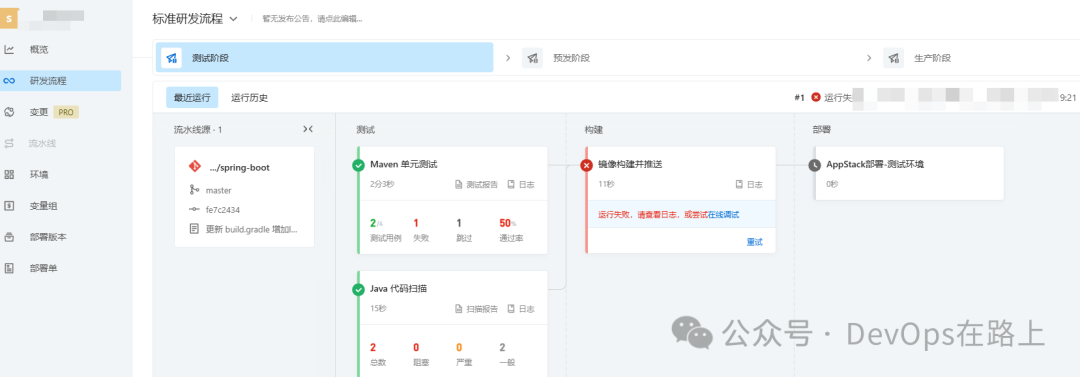Viewport: 1080px width, 377px height.
Task: Open 扫描报告 for Java code scan
Action: 476,309
